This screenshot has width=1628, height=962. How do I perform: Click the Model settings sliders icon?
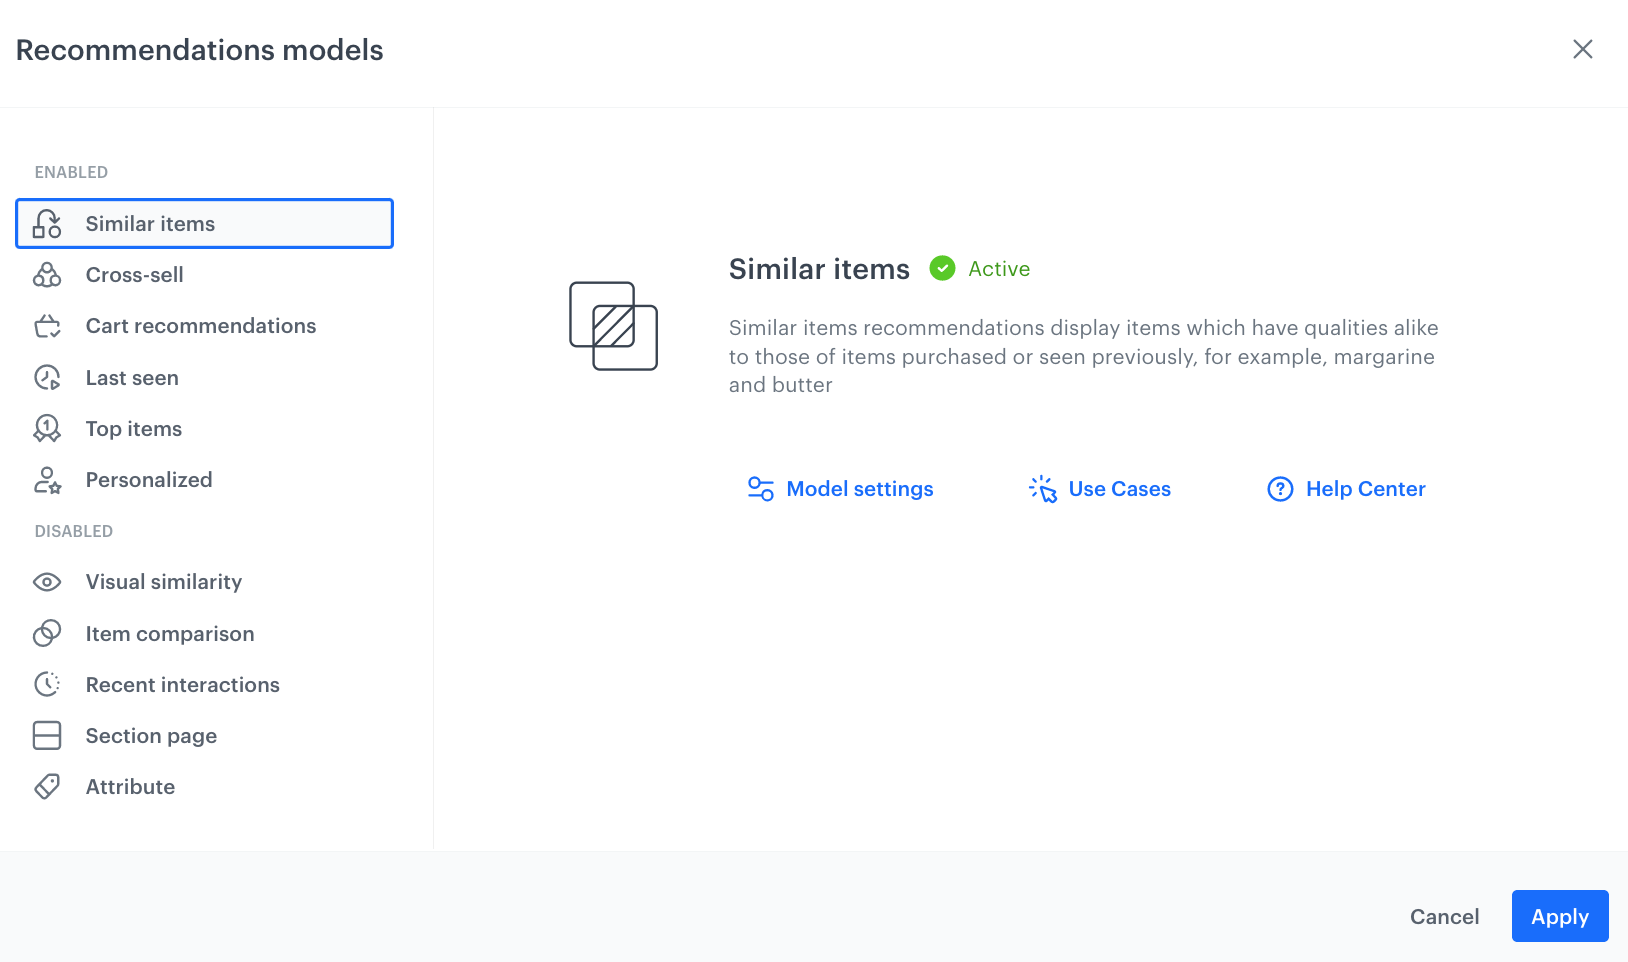coord(760,488)
